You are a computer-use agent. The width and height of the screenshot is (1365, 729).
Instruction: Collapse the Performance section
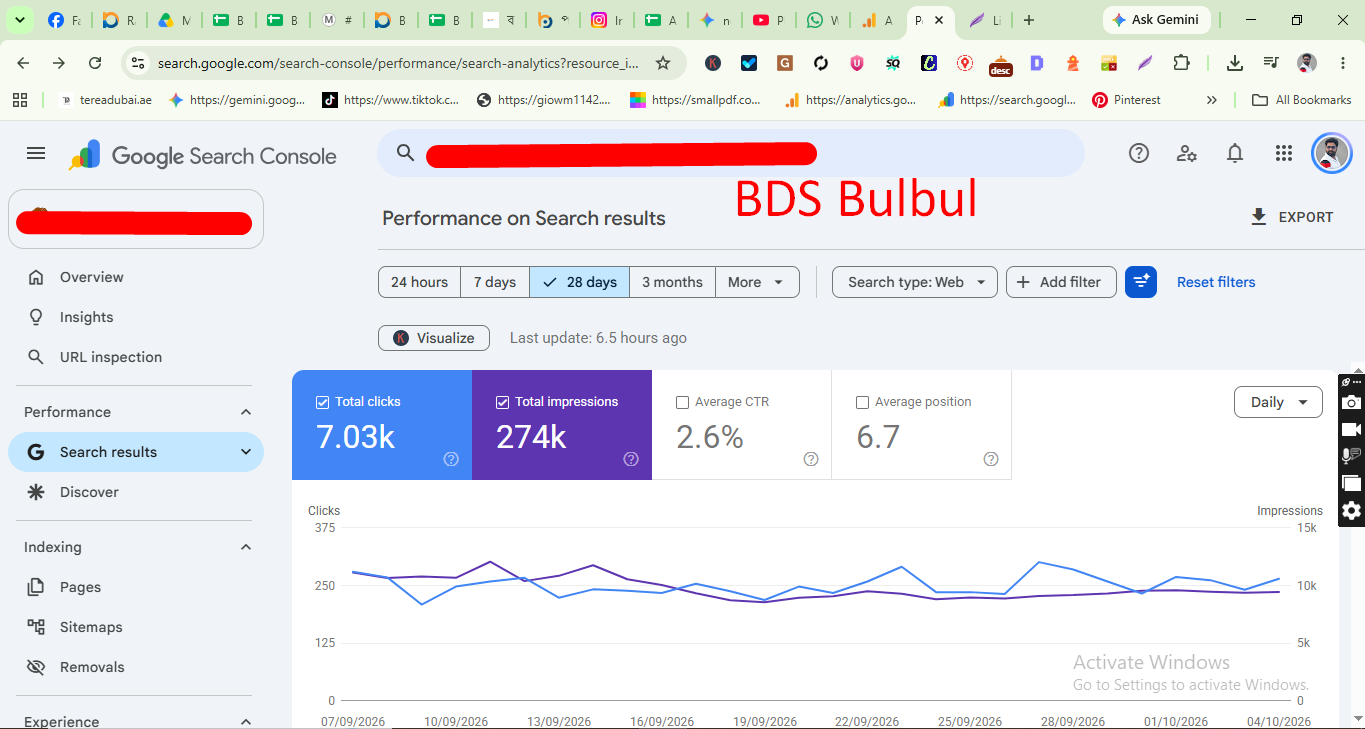pos(246,412)
